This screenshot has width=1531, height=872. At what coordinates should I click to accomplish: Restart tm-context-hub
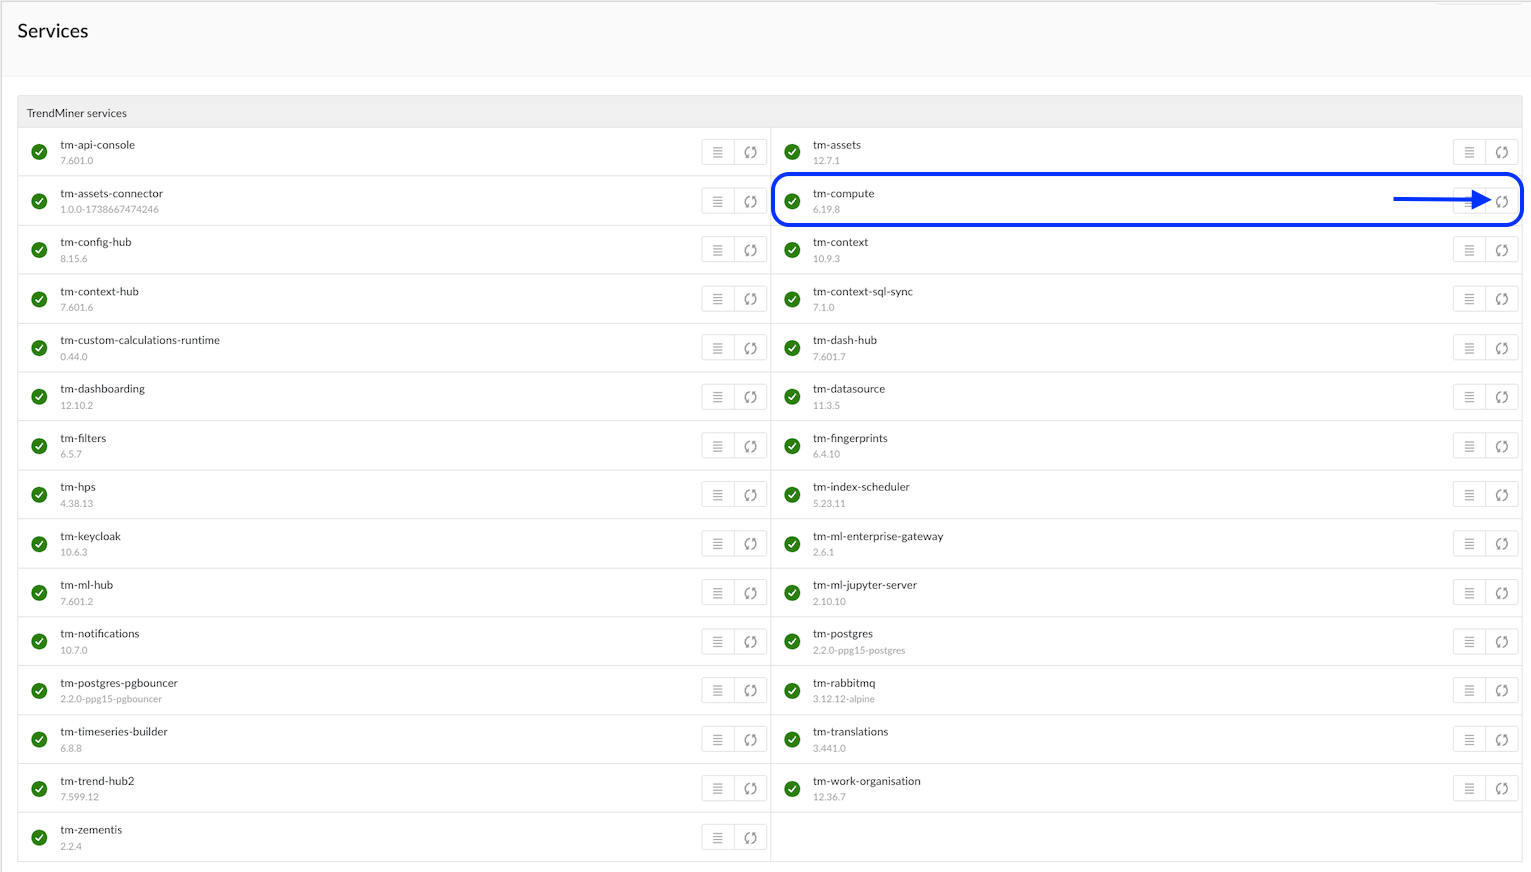[750, 299]
